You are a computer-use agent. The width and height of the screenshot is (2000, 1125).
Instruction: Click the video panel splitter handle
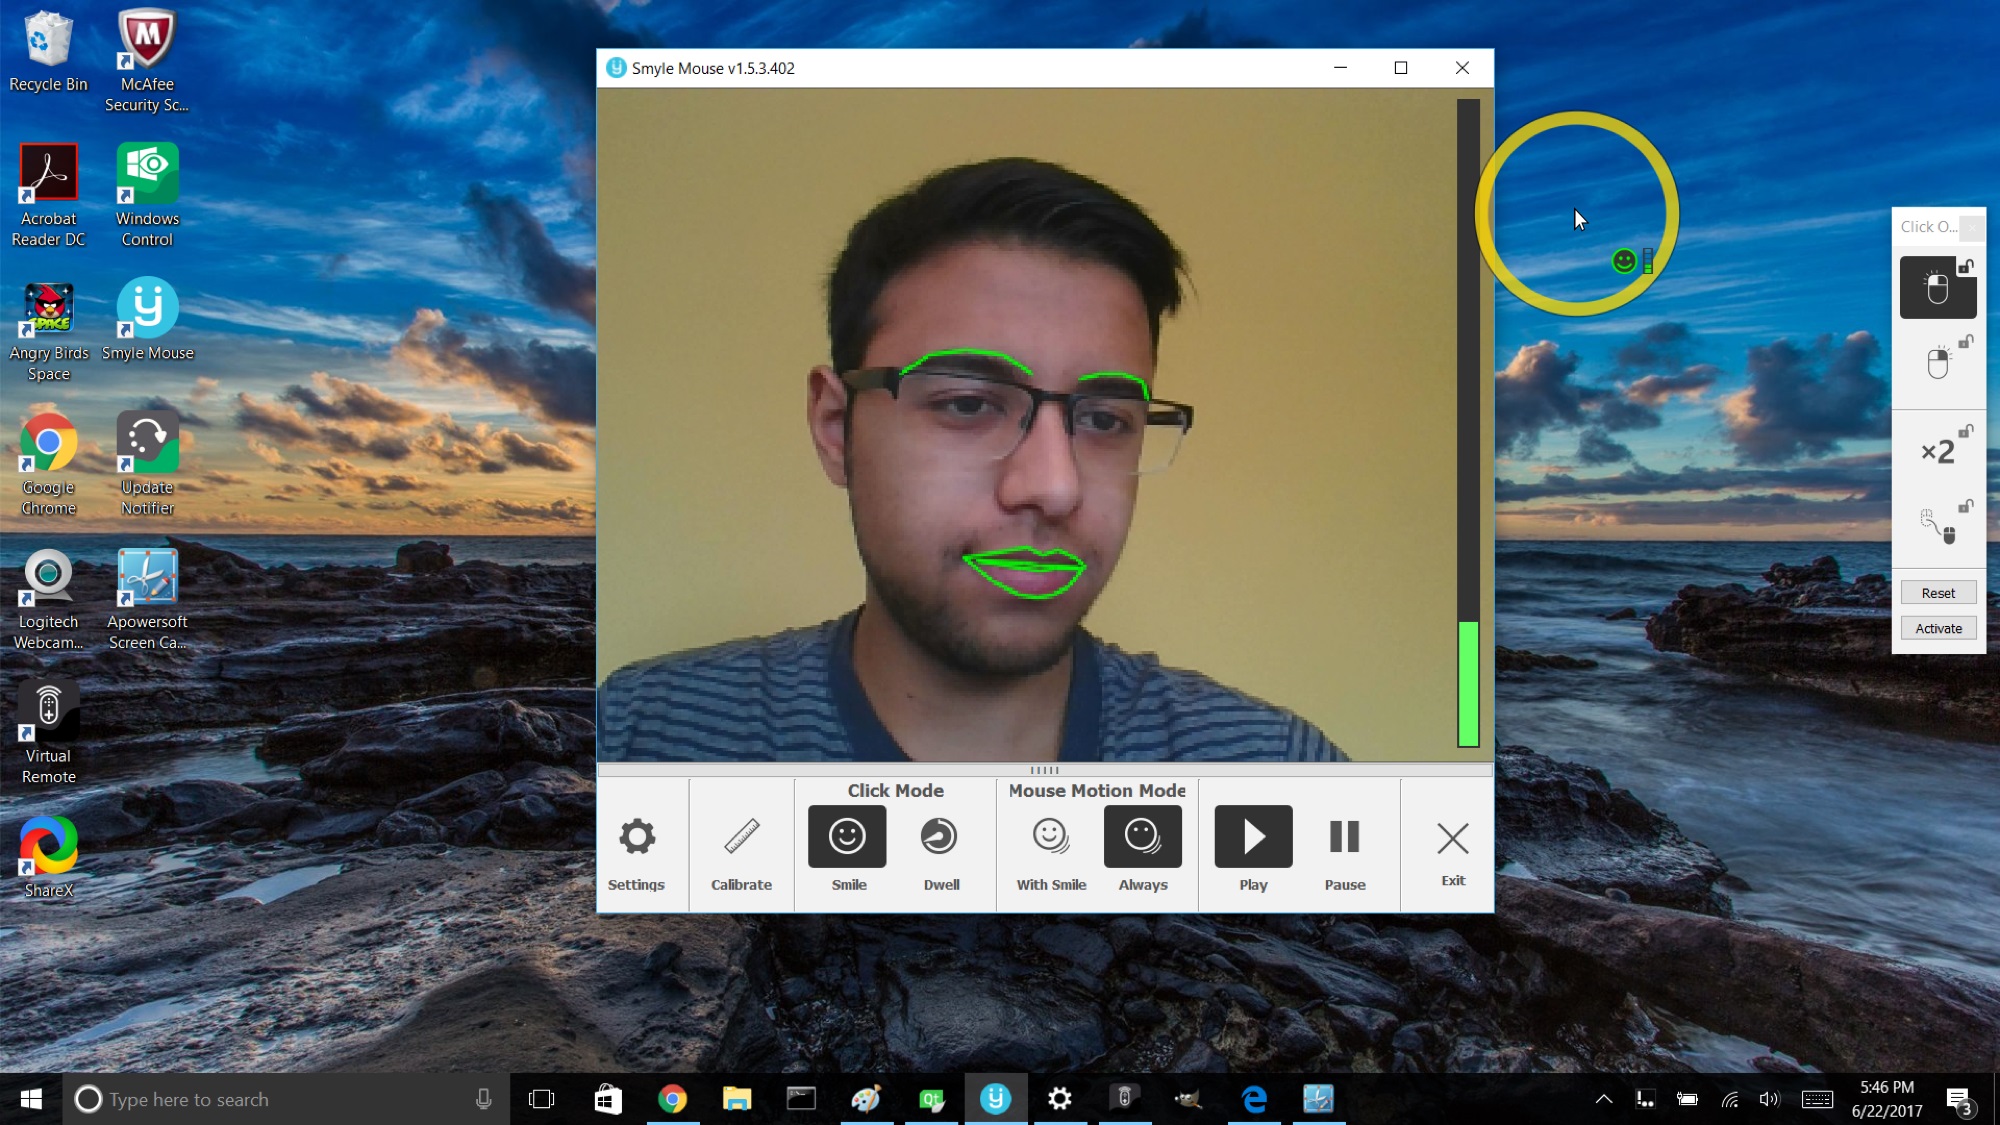(1045, 770)
